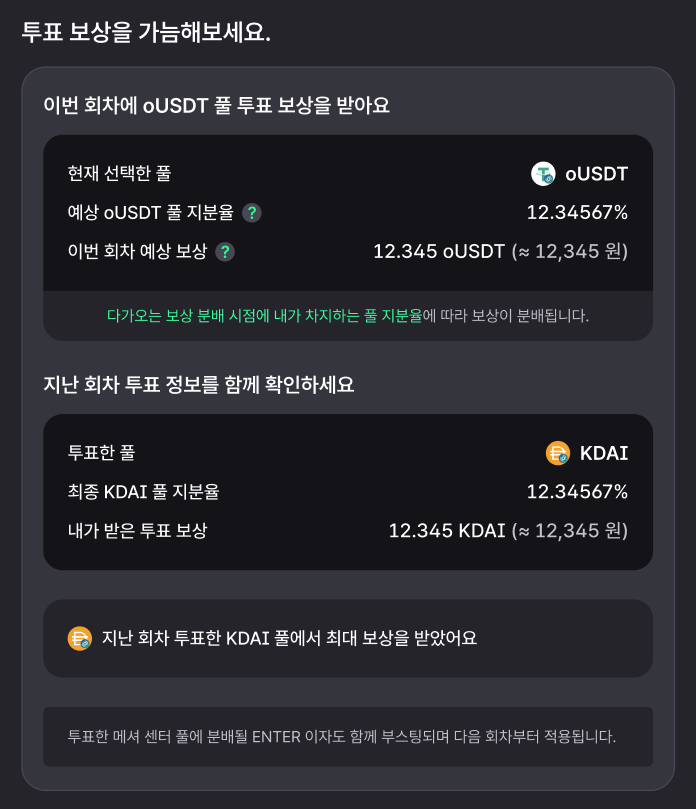Select the oUSDT pool name label
The width and height of the screenshot is (696, 809).
[x=596, y=174]
